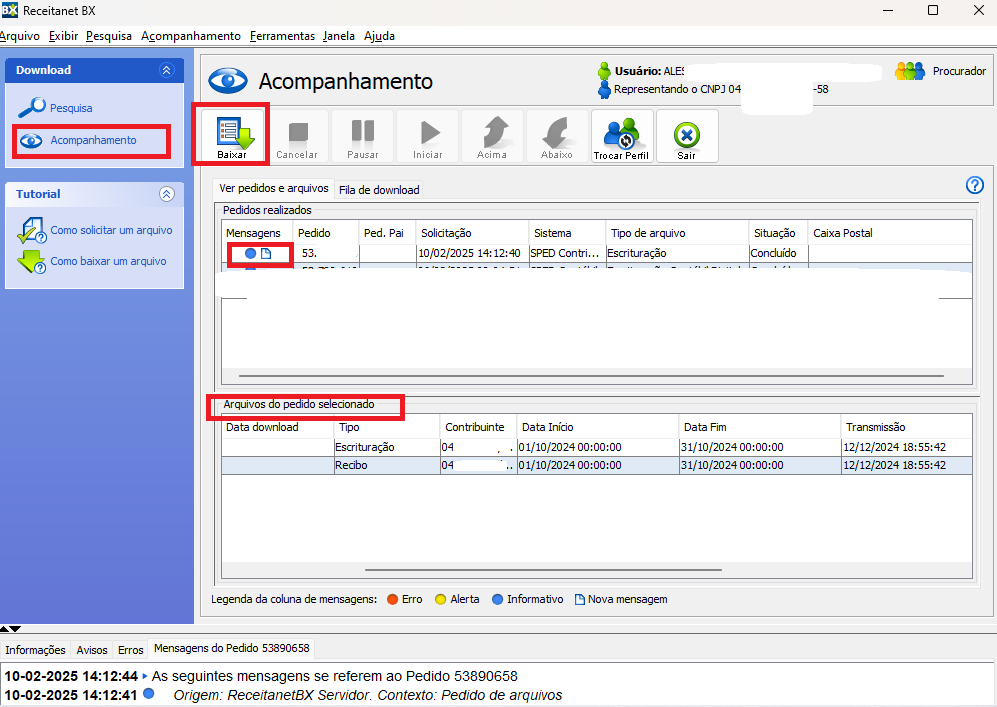The height and width of the screenshot is (707, 997).
Task: Switch to 'Ver pedidos e arquivos' tab
Action: point(273,188)
